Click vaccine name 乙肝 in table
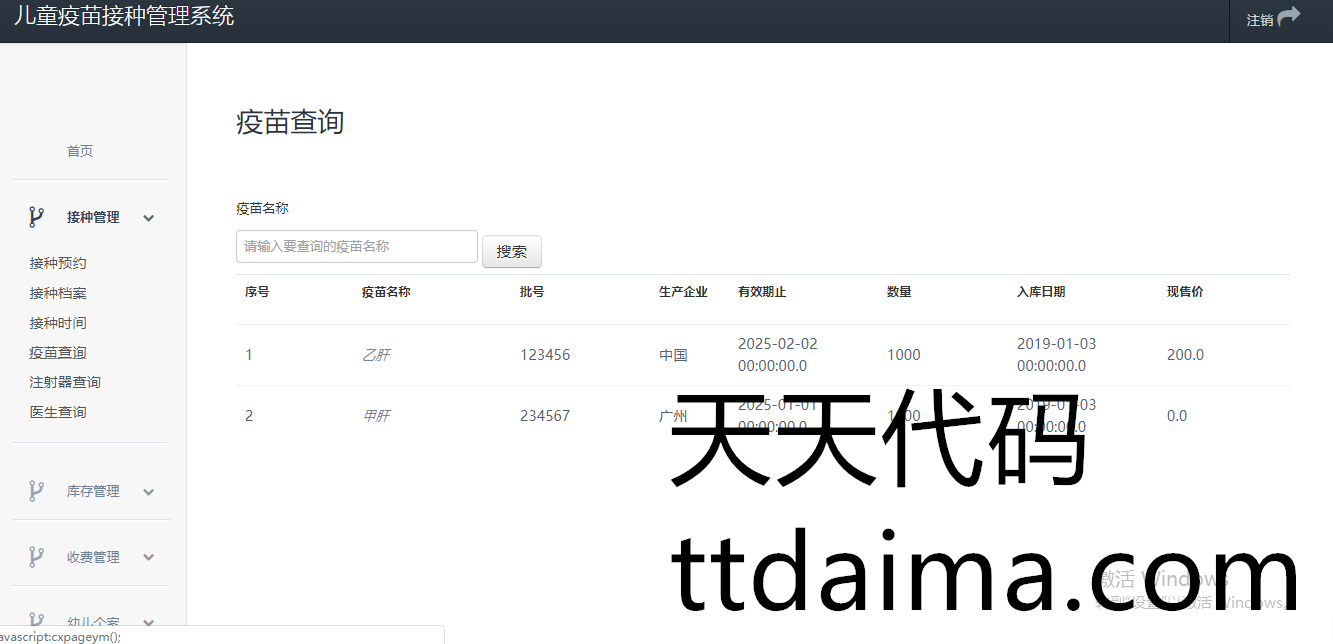The image size is (1333, 644). tap(376, 355)
